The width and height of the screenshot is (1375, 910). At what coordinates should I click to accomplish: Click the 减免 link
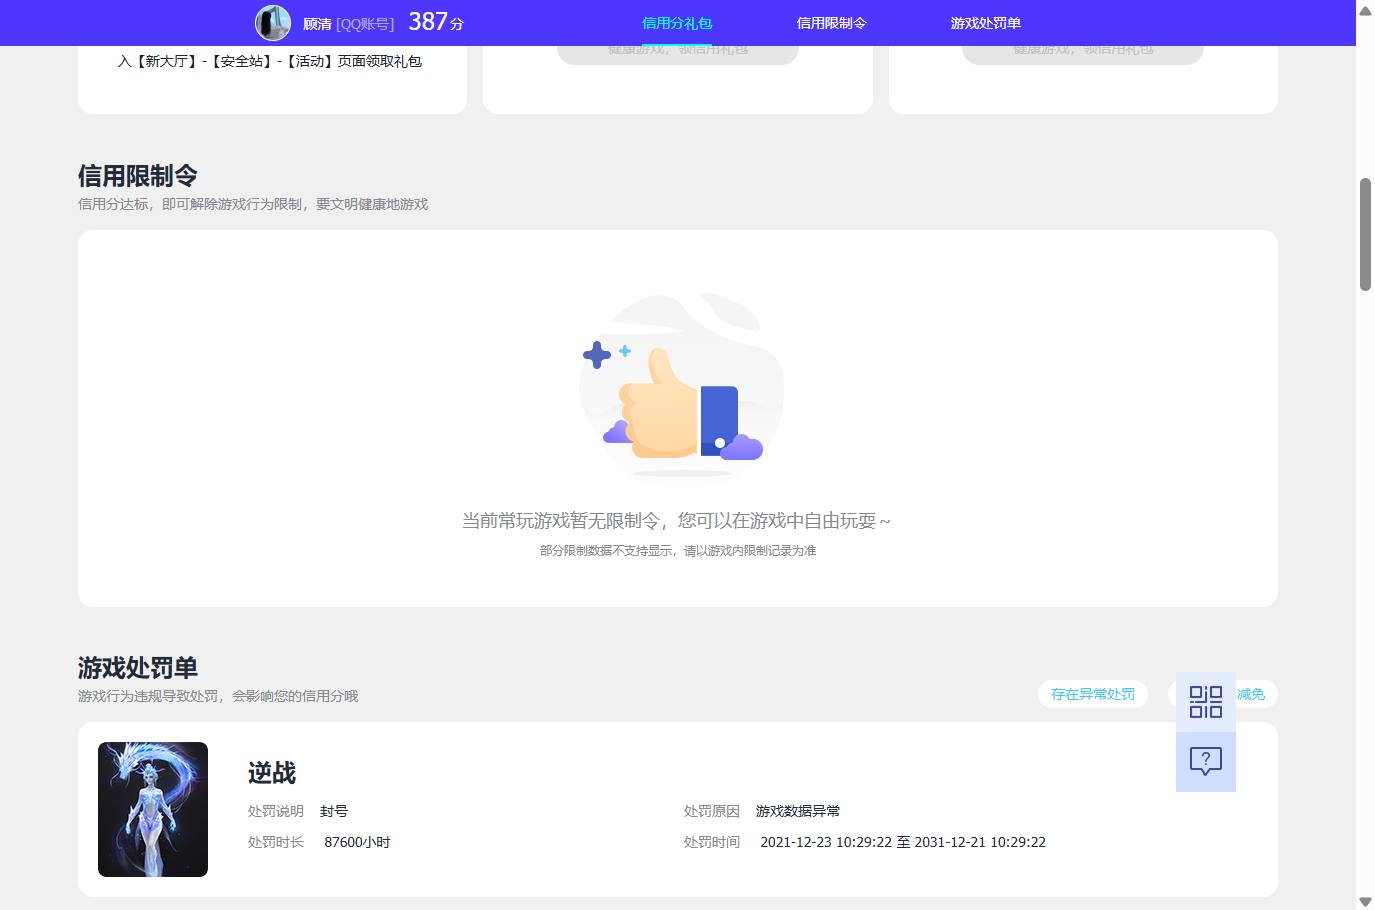(1250, 693)
